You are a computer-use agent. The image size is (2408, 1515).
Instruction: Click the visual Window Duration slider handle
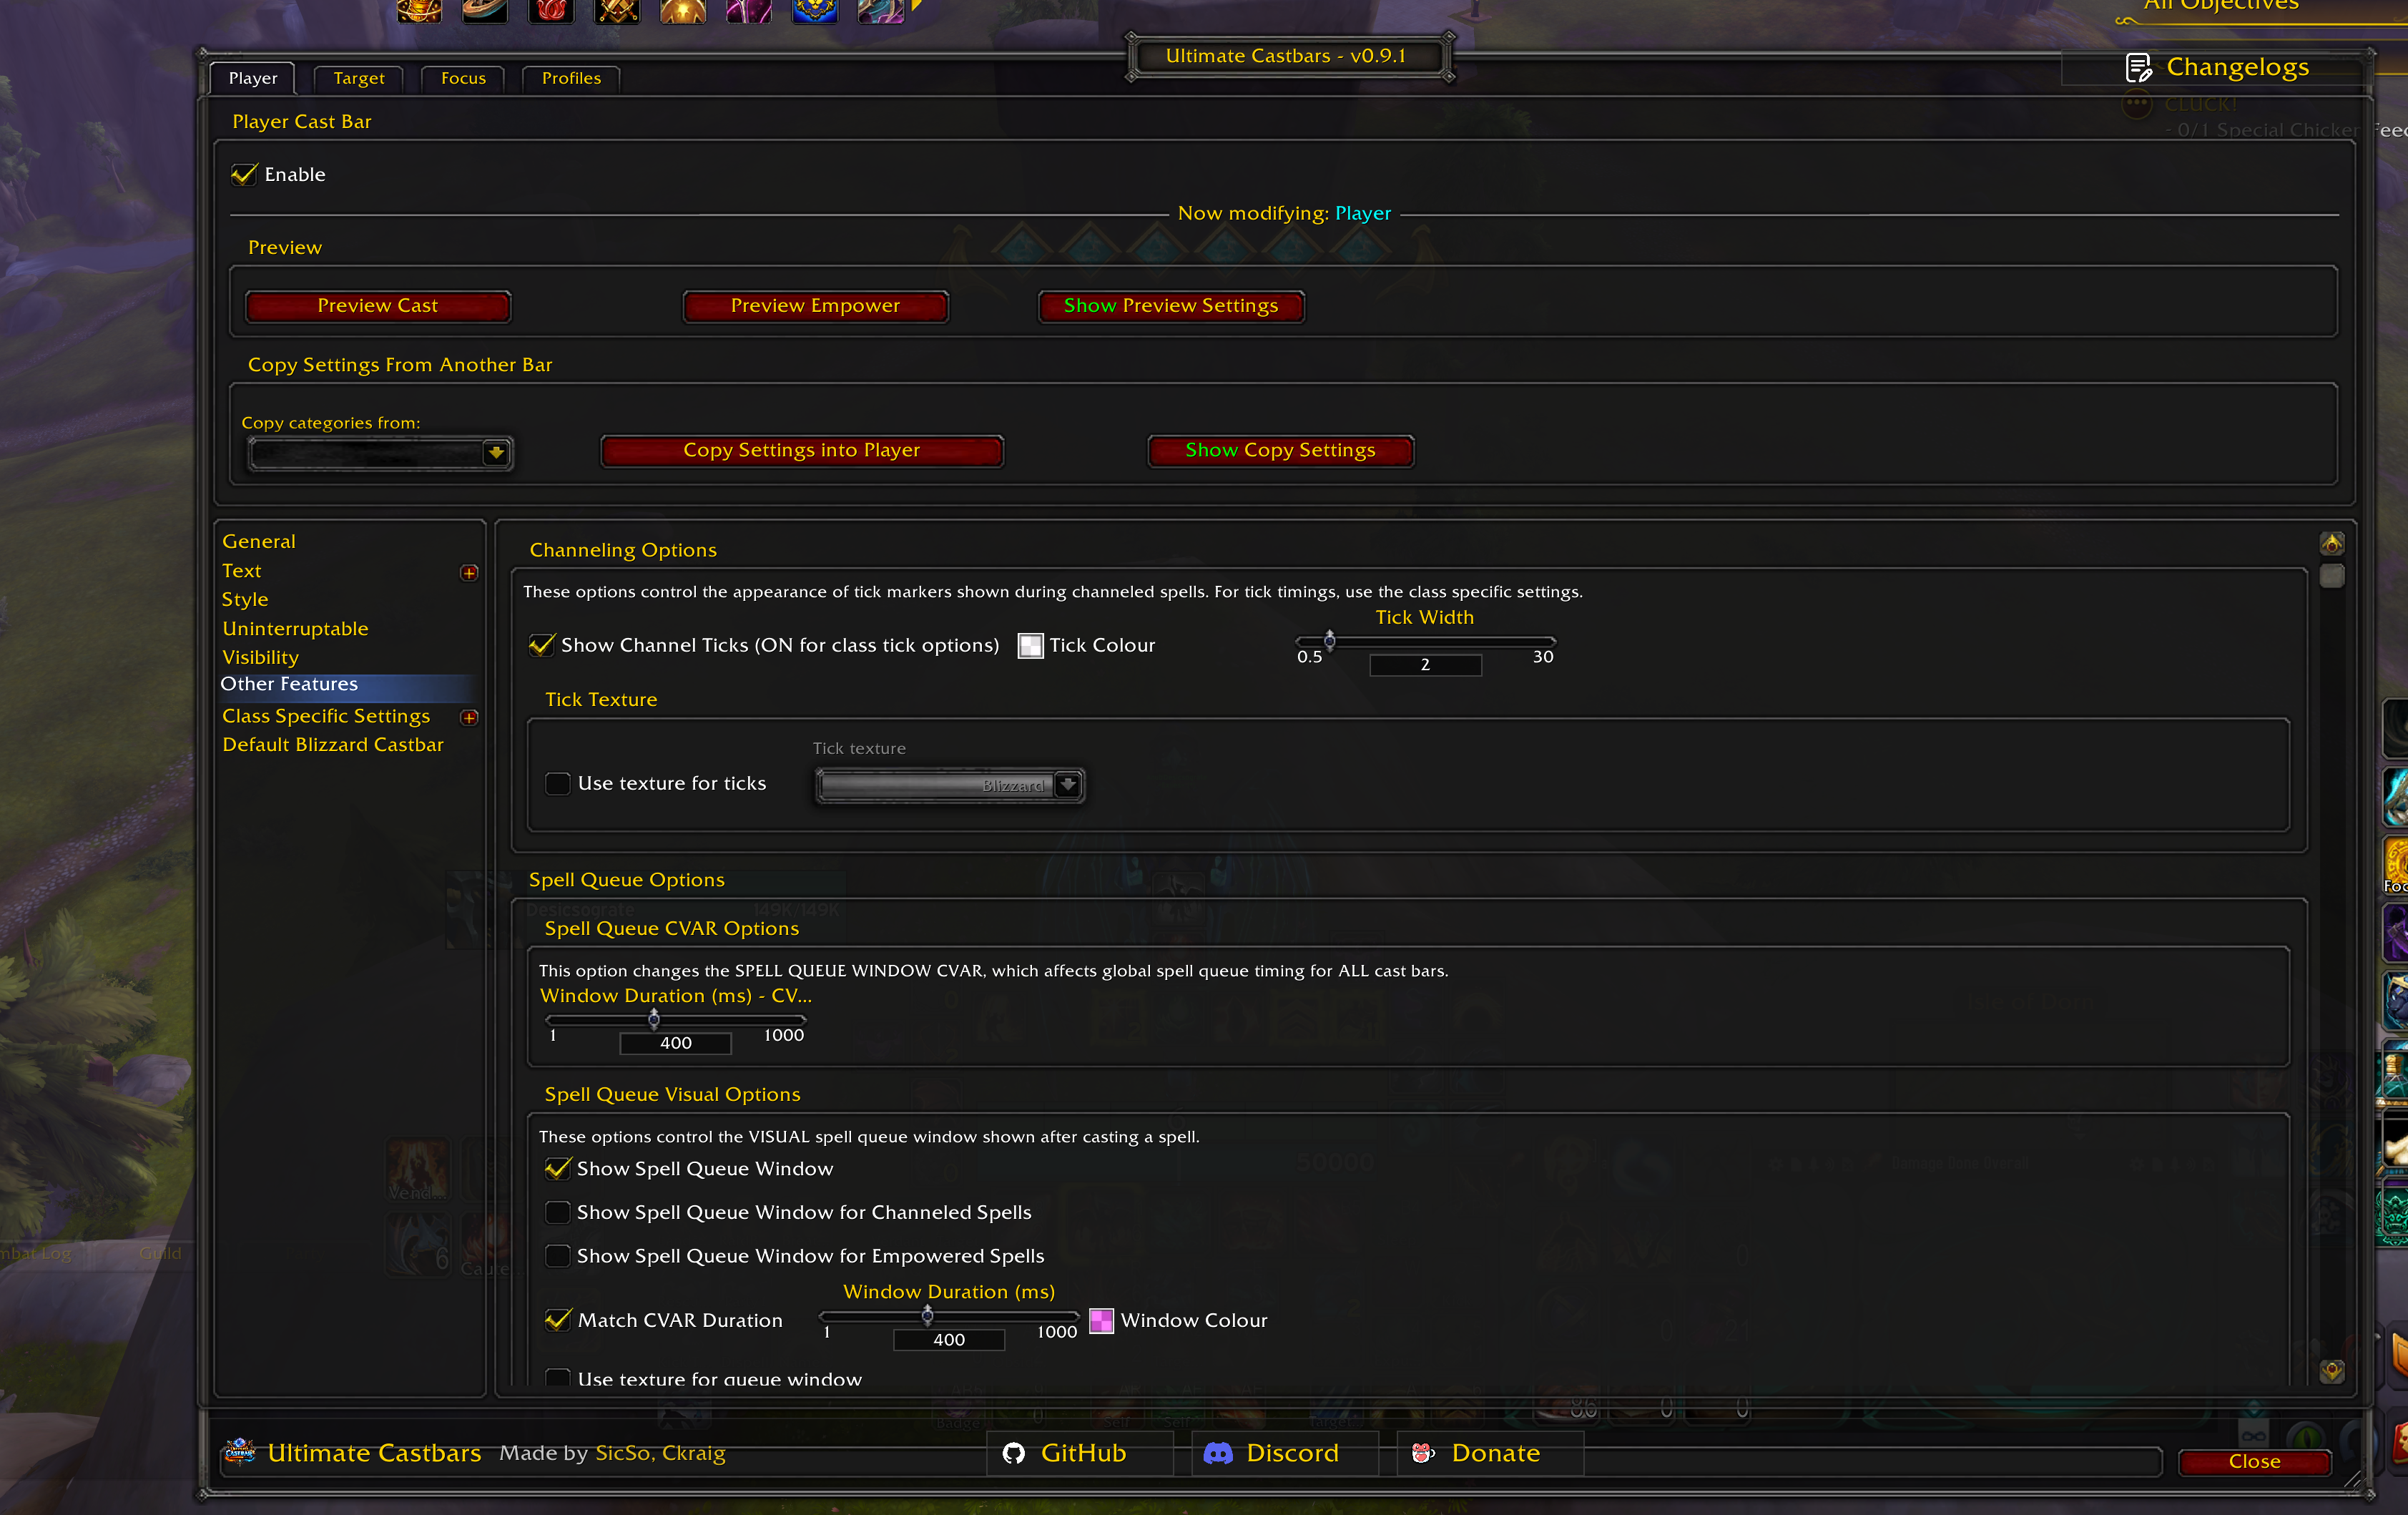click(927, 1316)
